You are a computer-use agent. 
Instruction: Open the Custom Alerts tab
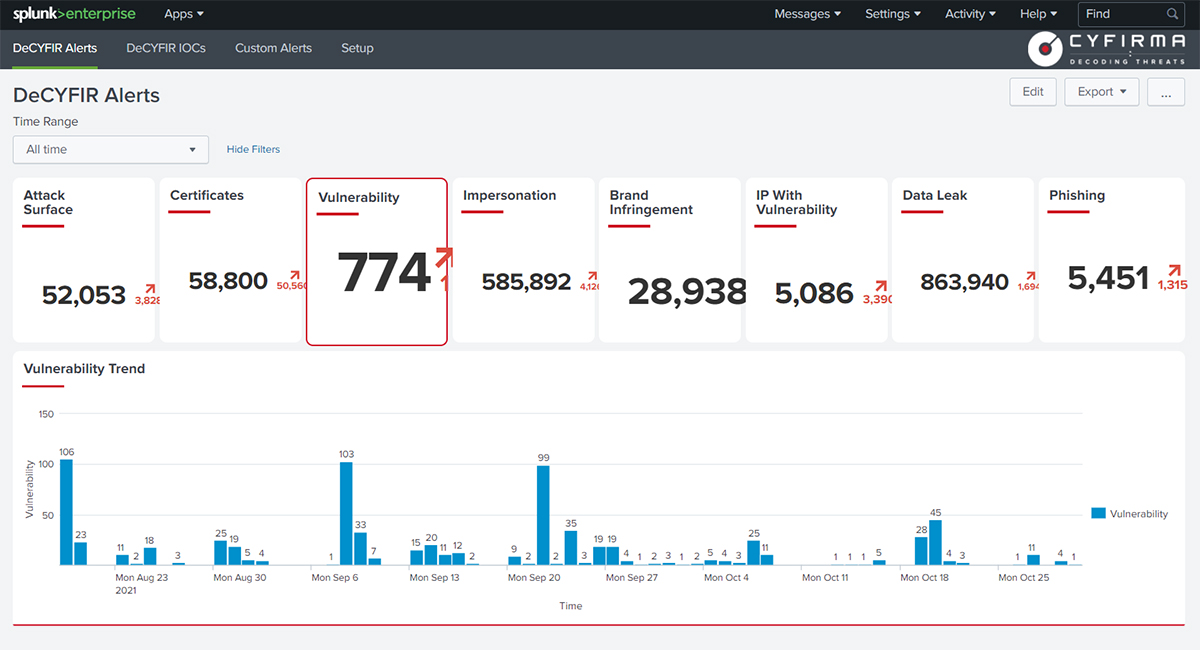pyautogui.click(x=273, y=48)
